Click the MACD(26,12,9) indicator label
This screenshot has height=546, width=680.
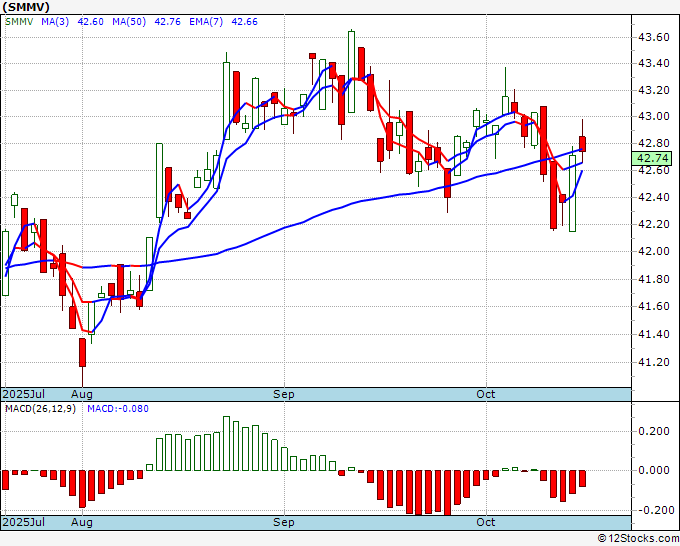coord(40,409)
